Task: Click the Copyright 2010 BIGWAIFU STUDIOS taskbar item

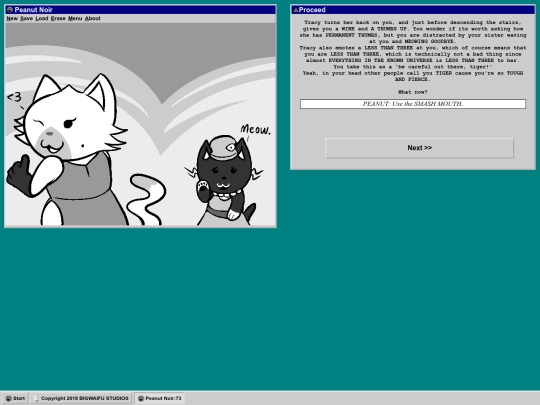Action: point(82,398)
